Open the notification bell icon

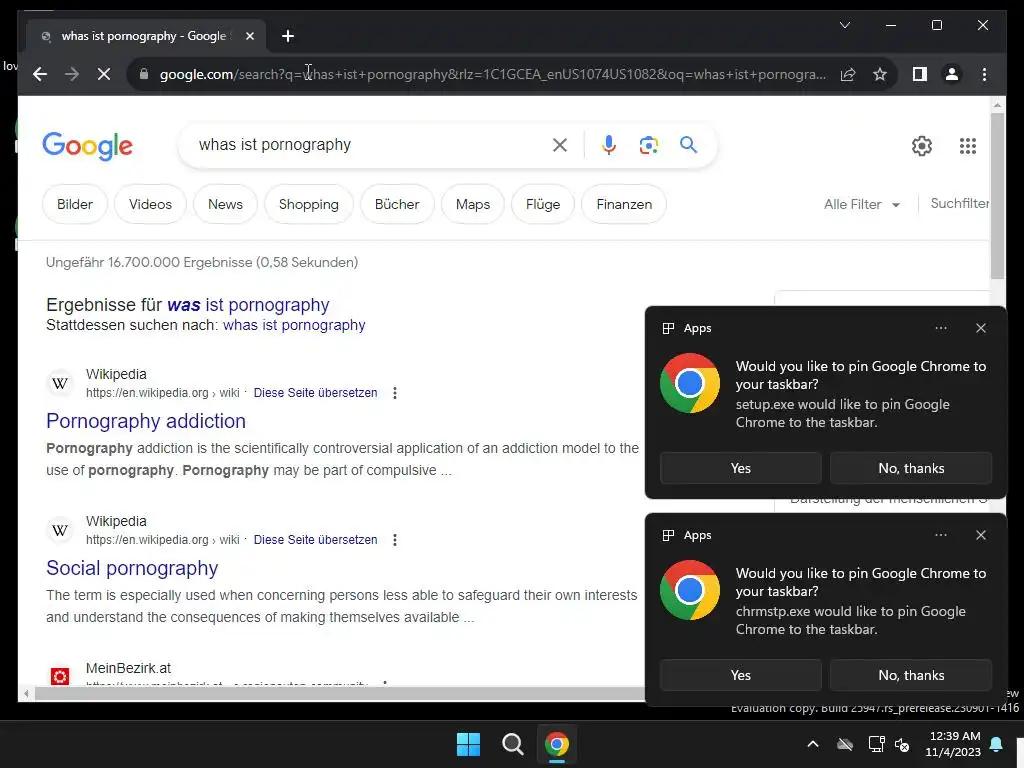click(x=997, y=744)
